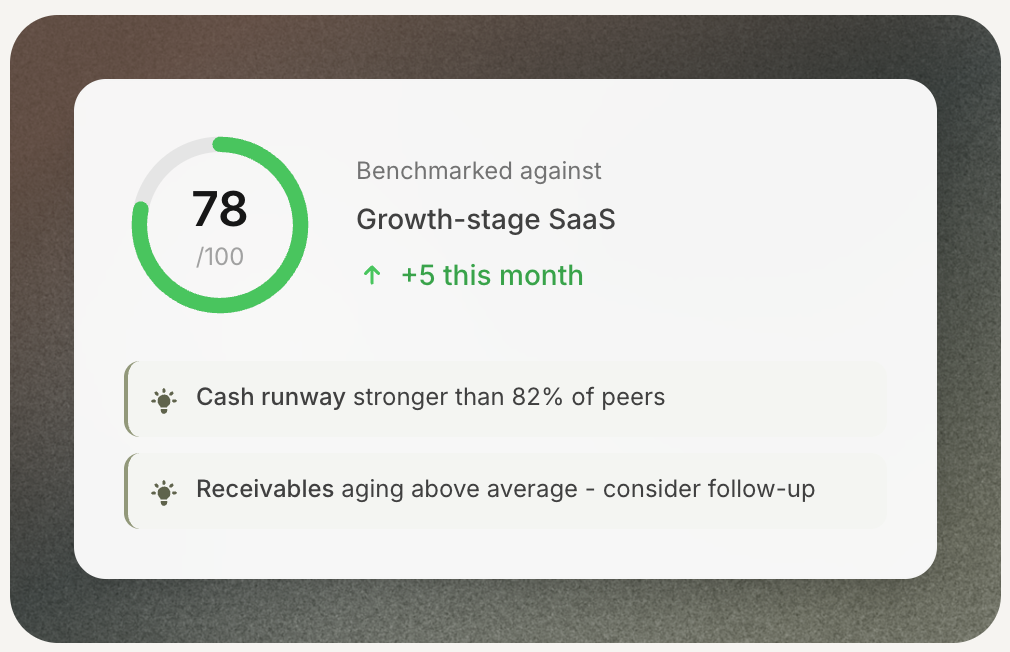Click the 78 score number
The image size is (1010, 652).
pos(221,209)
